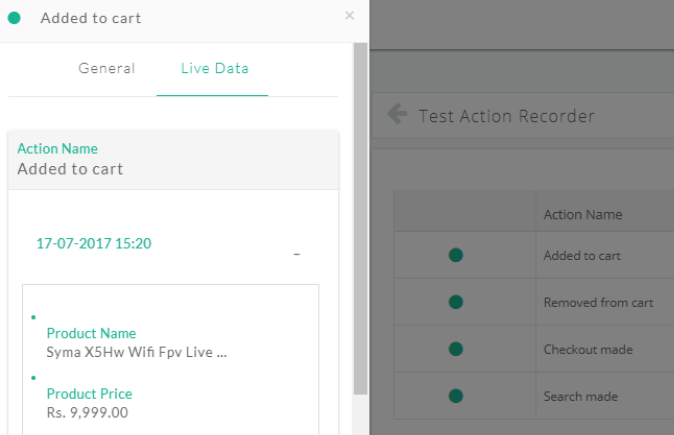Open the Removed from cart action row
This screenshot has width=674, height=435.
pyautogui.click(x=534, y=302)
